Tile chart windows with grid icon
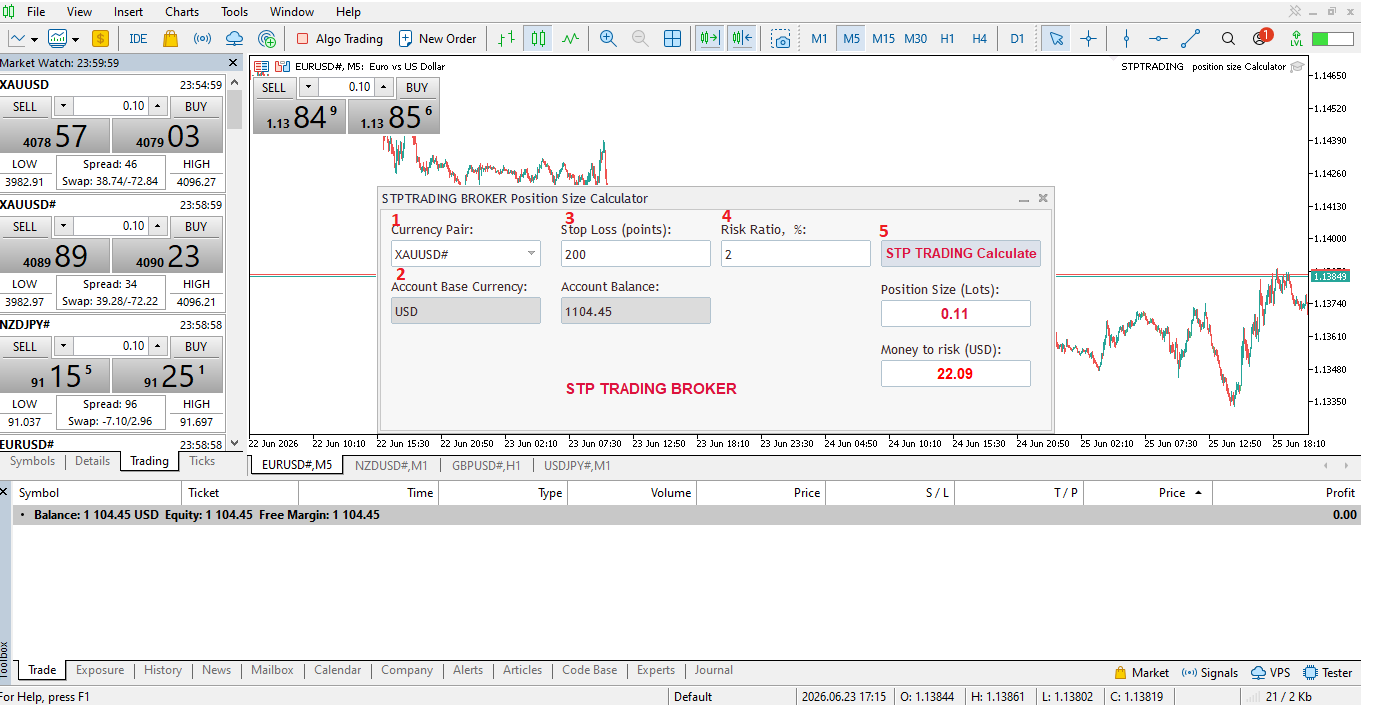1375x705 pixels. (673, 39)
